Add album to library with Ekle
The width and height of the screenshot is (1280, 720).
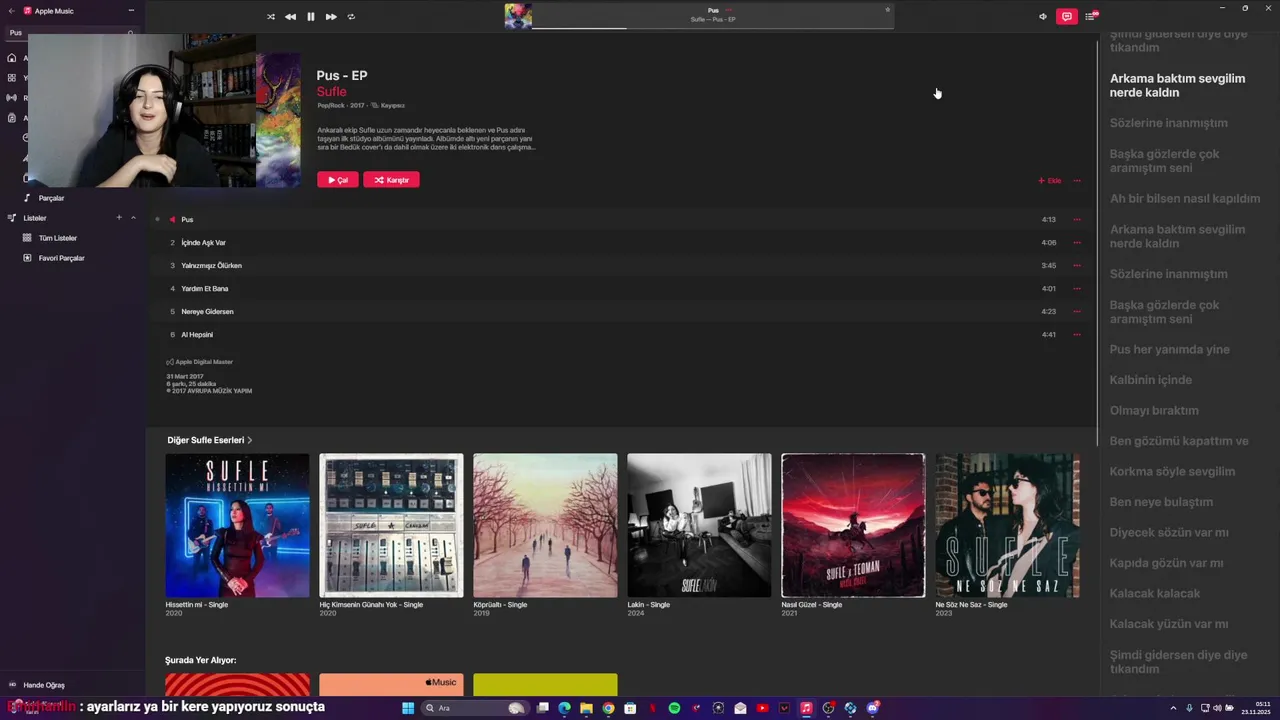coord(1050,181)
